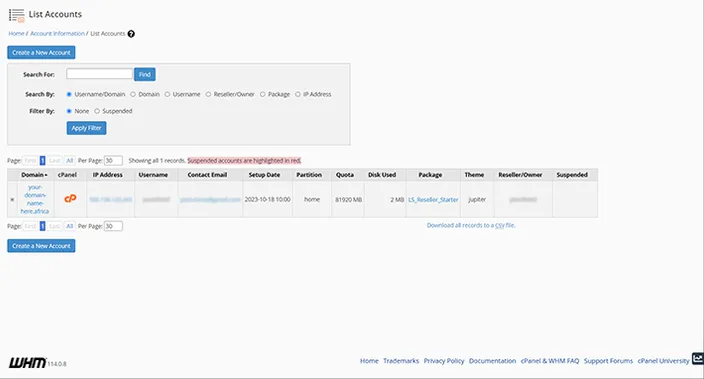Sort table by Quota column

coord(345,175)
